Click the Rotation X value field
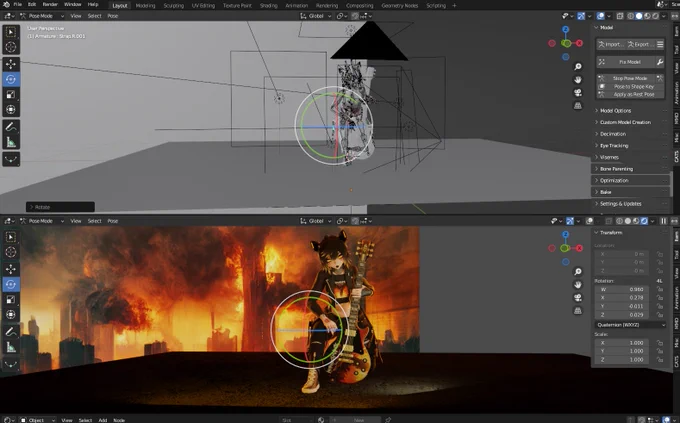The image size is (680, 423). [621, 298]
